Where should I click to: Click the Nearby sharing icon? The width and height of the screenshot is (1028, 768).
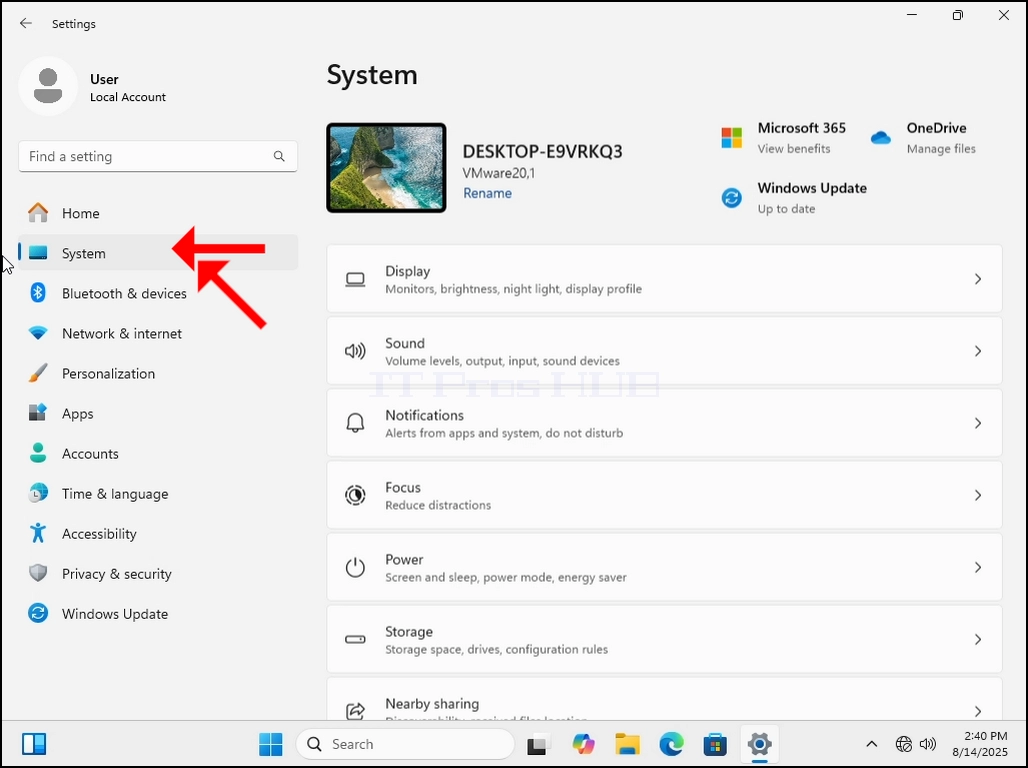(355, 710)
